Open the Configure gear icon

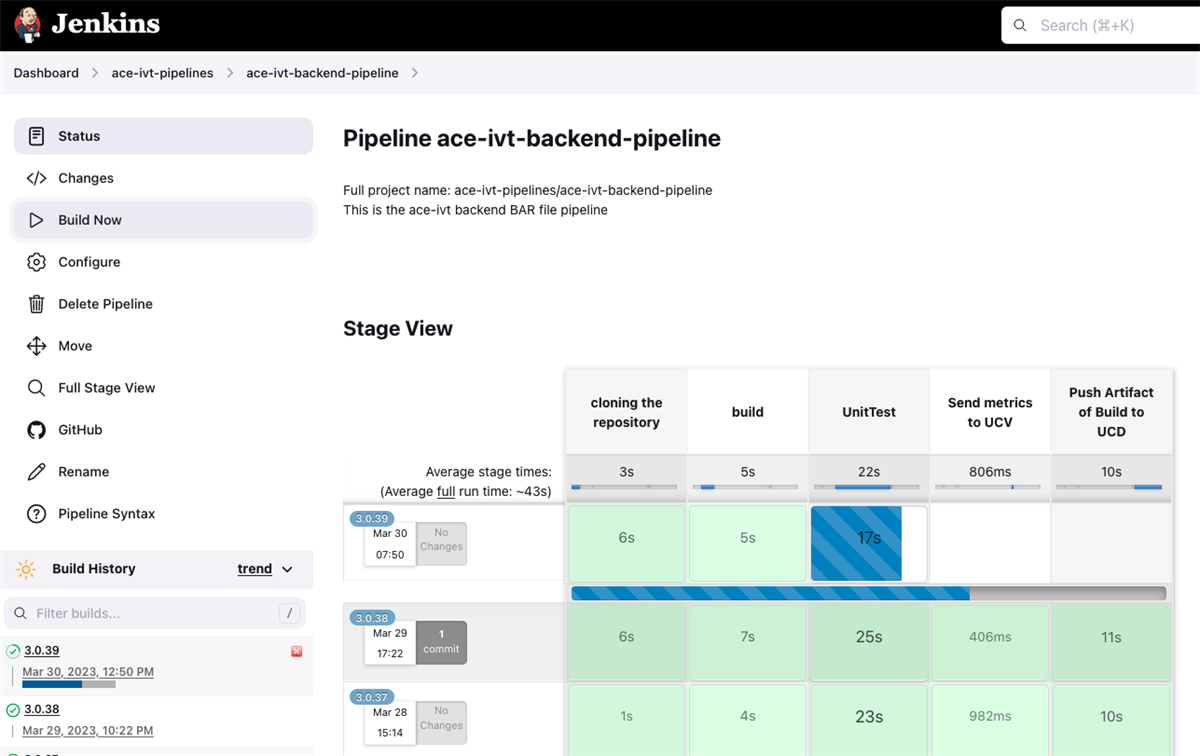point(36,262)
